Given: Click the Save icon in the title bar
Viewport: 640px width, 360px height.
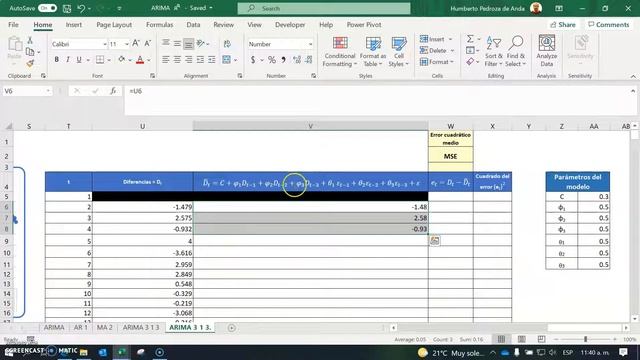Looking at the screenshot, I should (67, 8).
